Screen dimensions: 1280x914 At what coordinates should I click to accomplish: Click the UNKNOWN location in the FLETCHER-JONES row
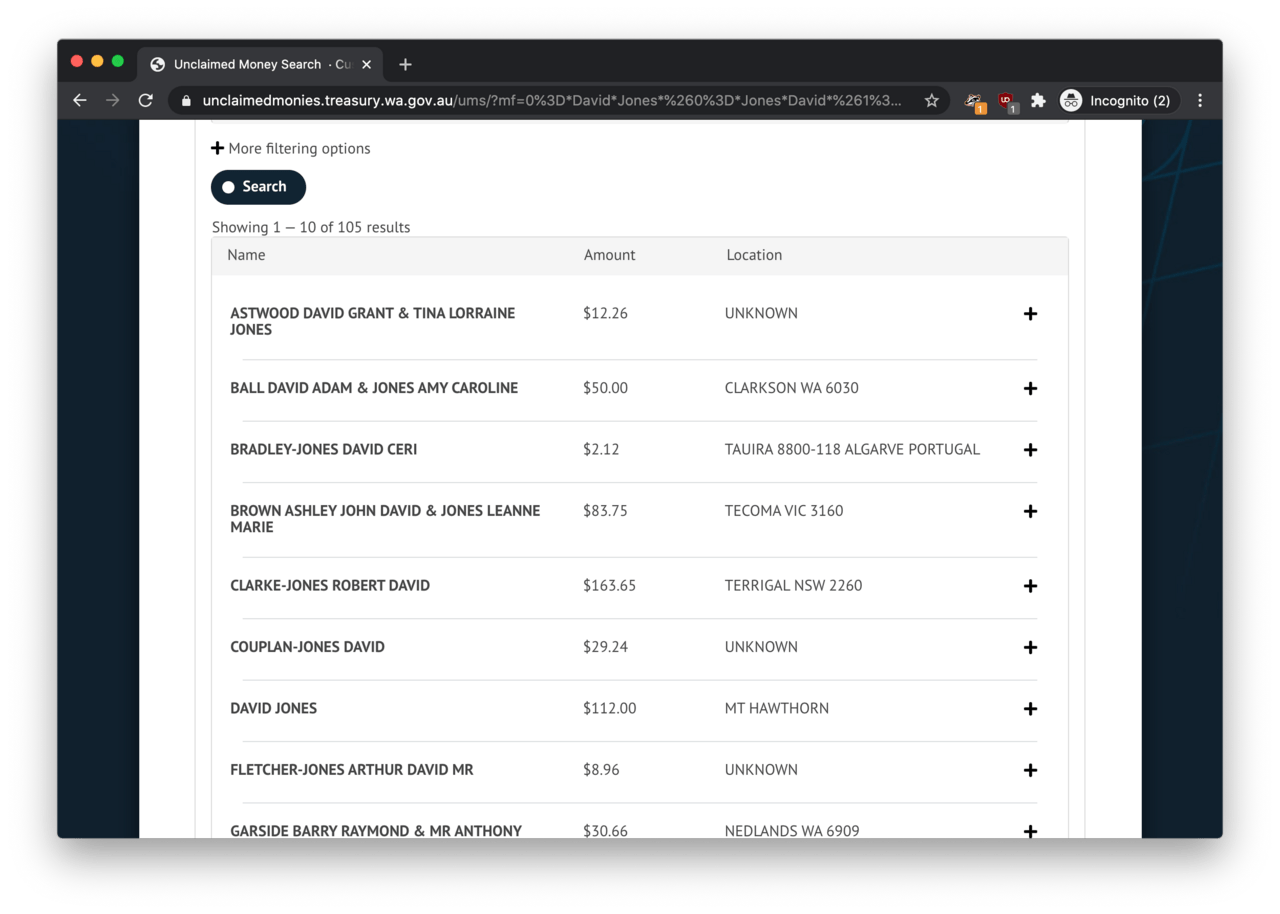(x=761, y=769)
